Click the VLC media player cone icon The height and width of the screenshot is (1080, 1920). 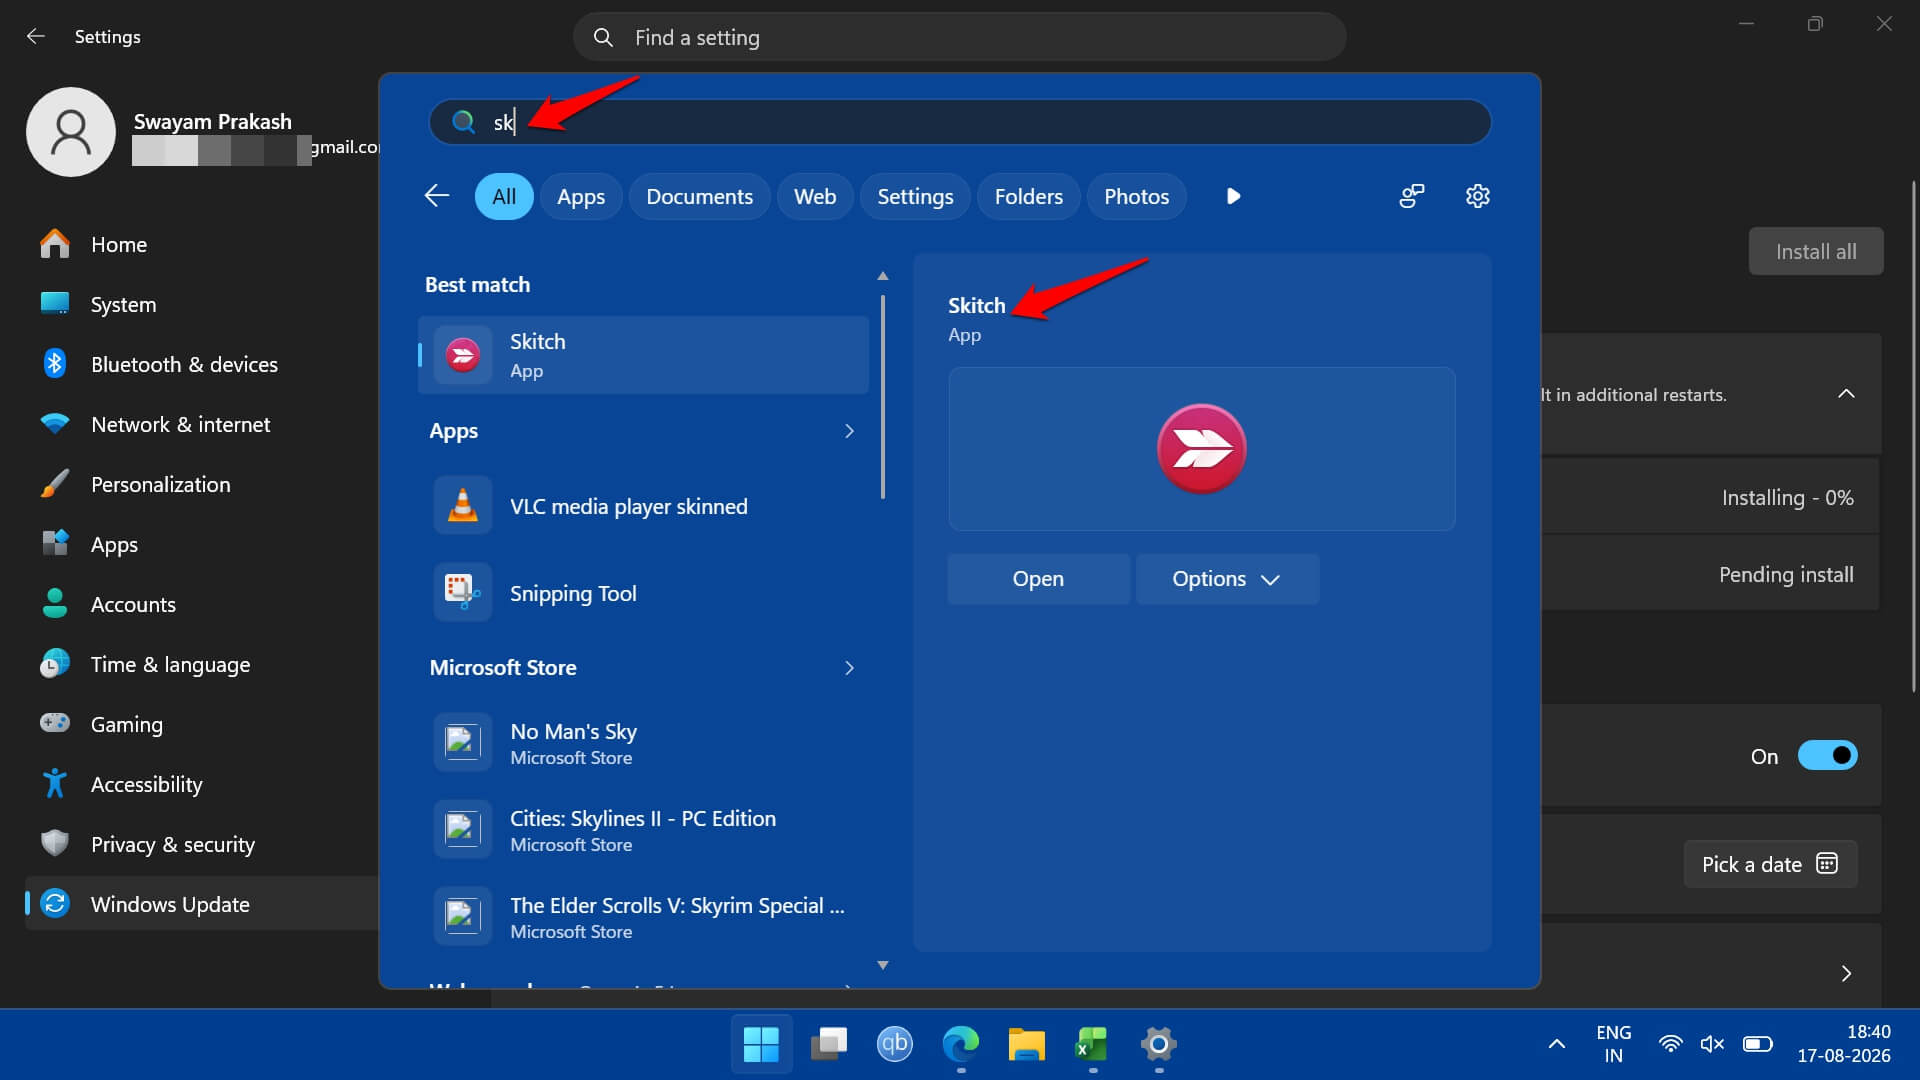pyautogui.click(x=462, y=506)
